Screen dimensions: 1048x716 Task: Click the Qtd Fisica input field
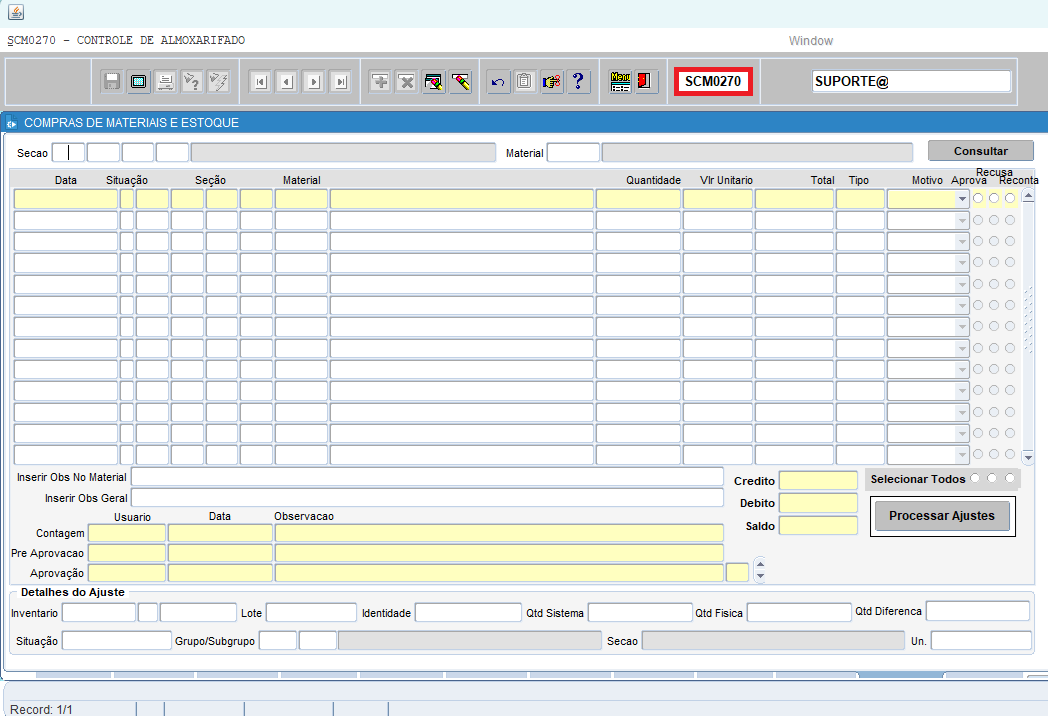pyautogui.click(x=799, y=612)
